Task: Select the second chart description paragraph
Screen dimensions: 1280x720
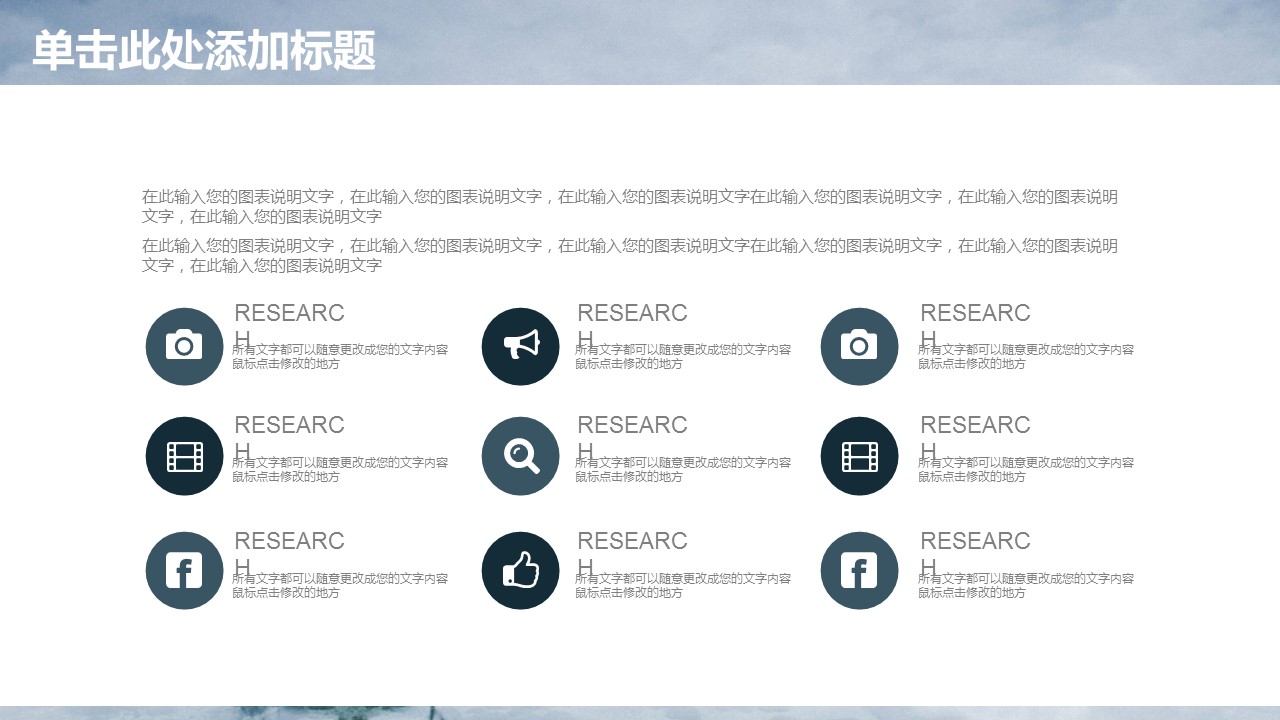Action: pos(629,255)
